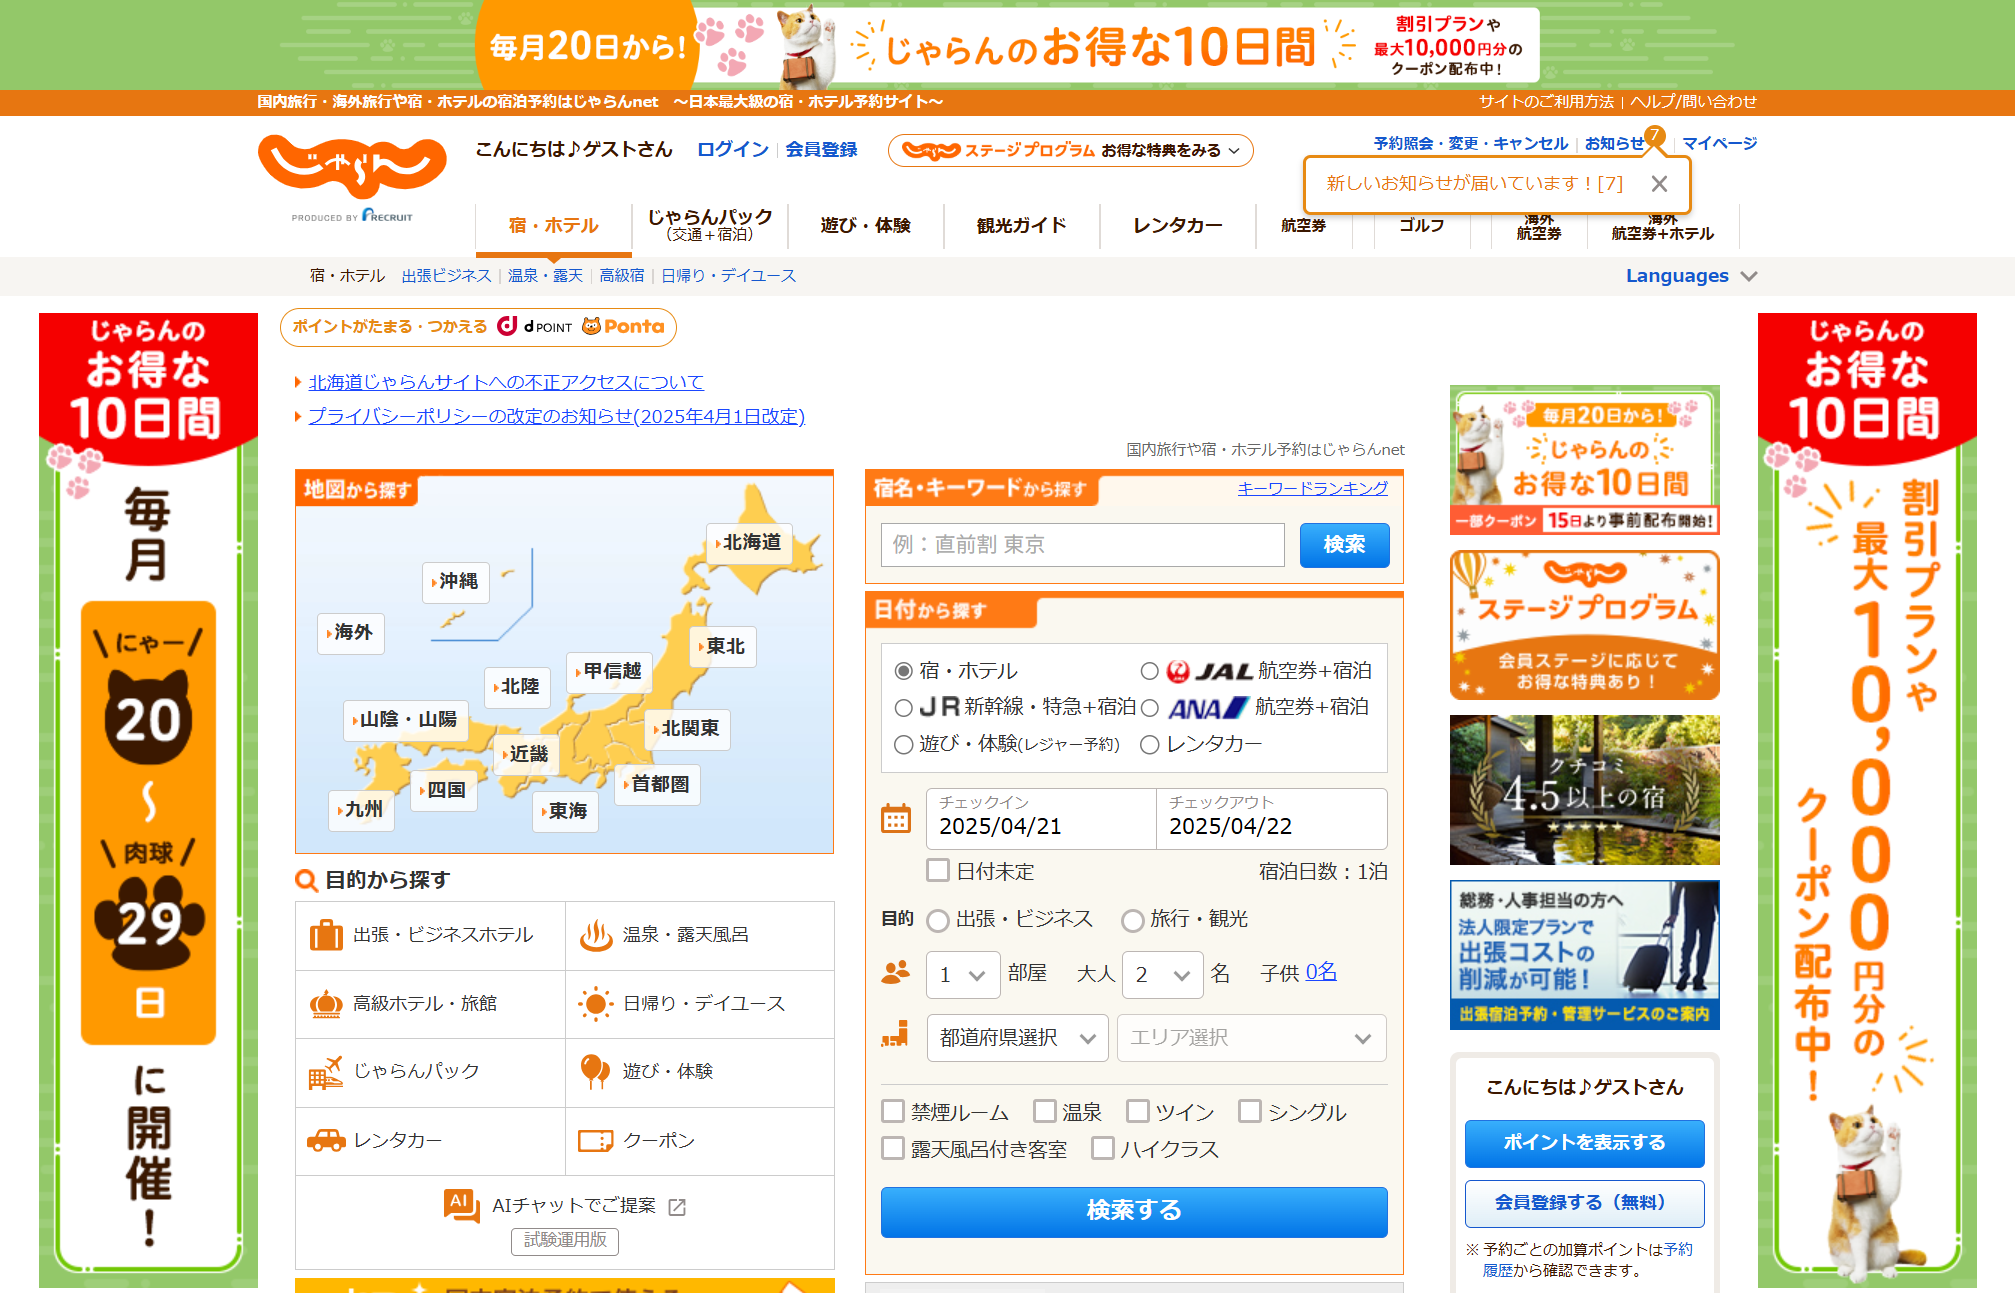Open the エリア選択 dropdown

pos(1250,1038)
